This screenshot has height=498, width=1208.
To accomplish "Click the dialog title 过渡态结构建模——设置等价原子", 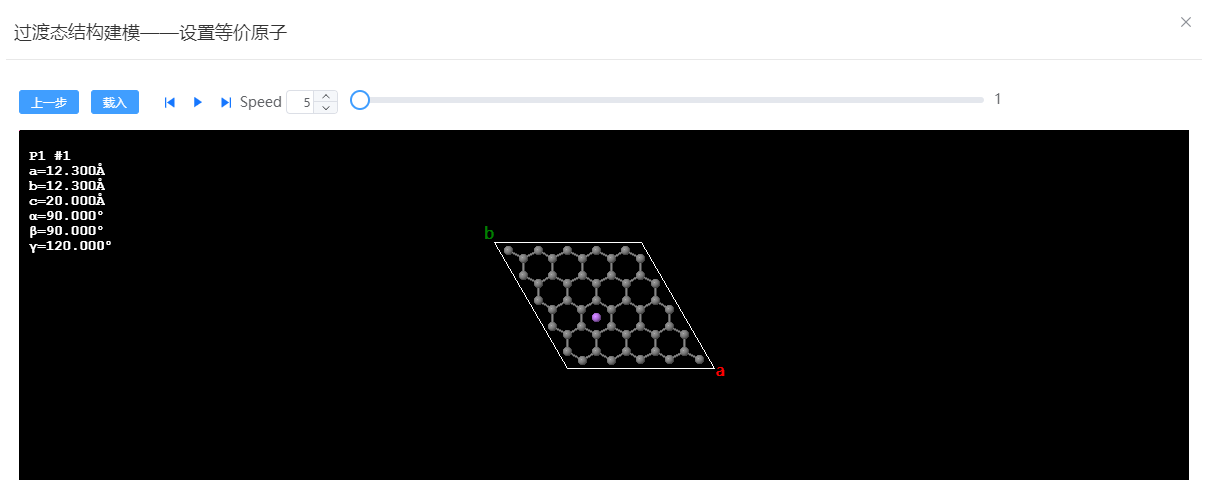I will click(150, 32).
